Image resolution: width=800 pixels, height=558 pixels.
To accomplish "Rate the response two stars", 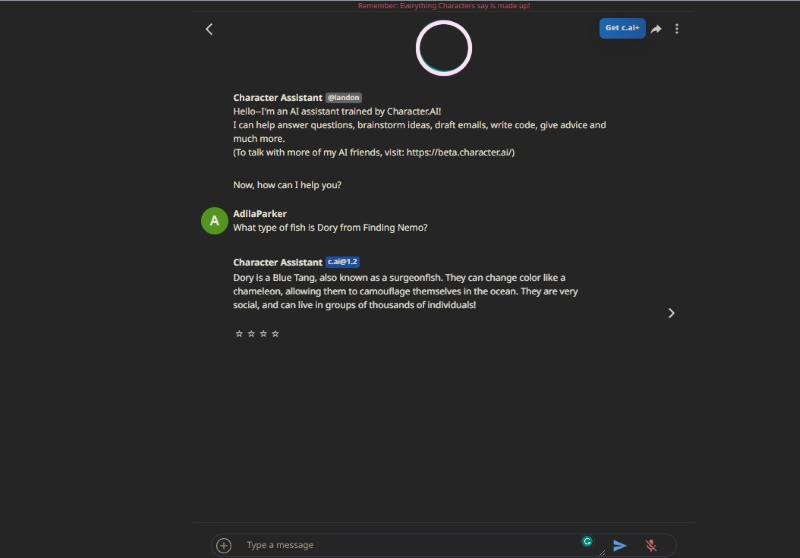I will tap(251, 334).
